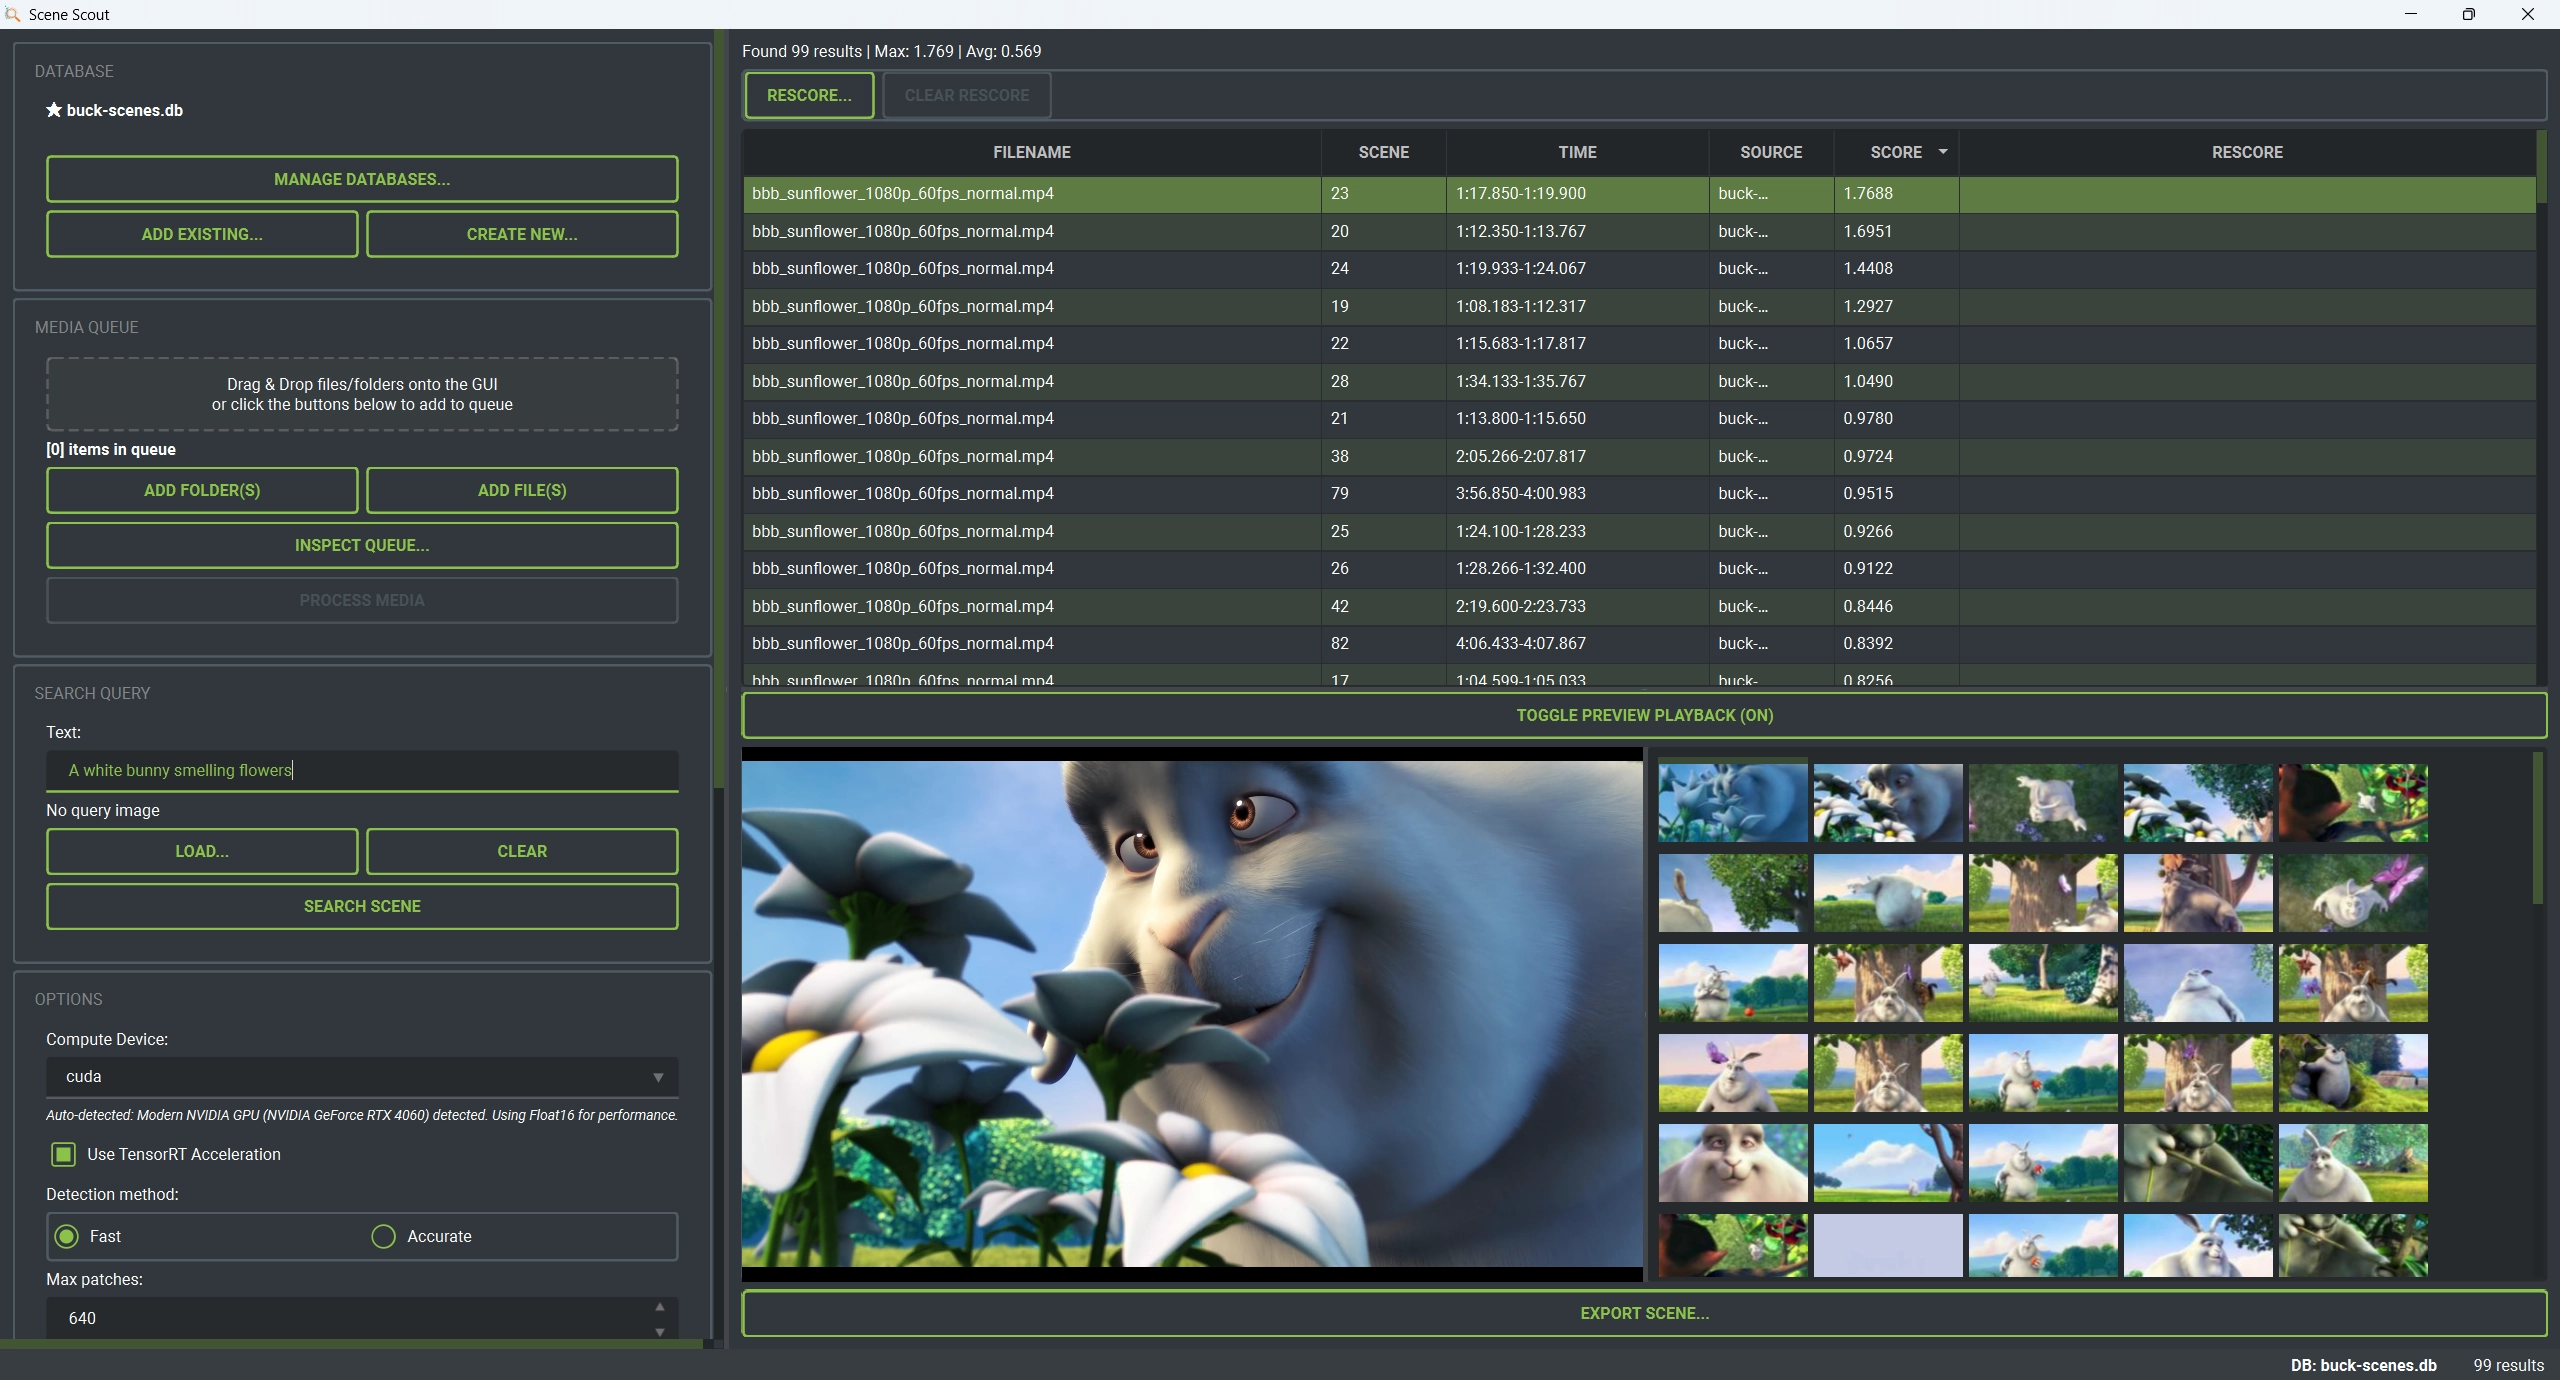Decrease Max patches with down arrow
The image size is (2560, 1380).
(659, 1331)
